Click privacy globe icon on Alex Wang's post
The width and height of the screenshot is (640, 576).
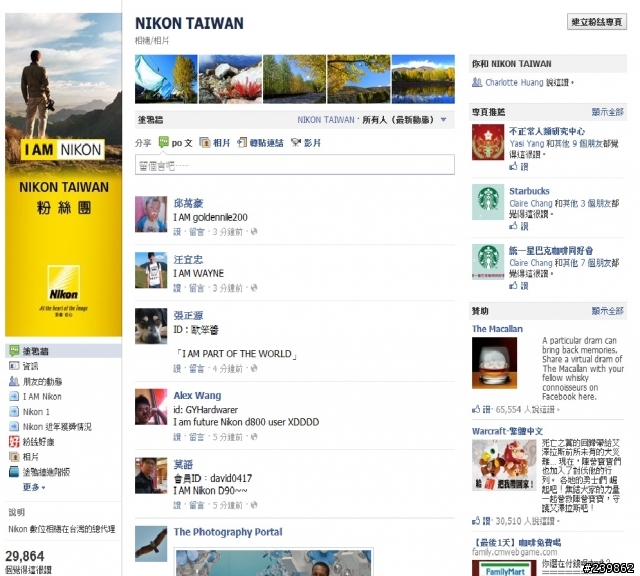tap(254, 437)
